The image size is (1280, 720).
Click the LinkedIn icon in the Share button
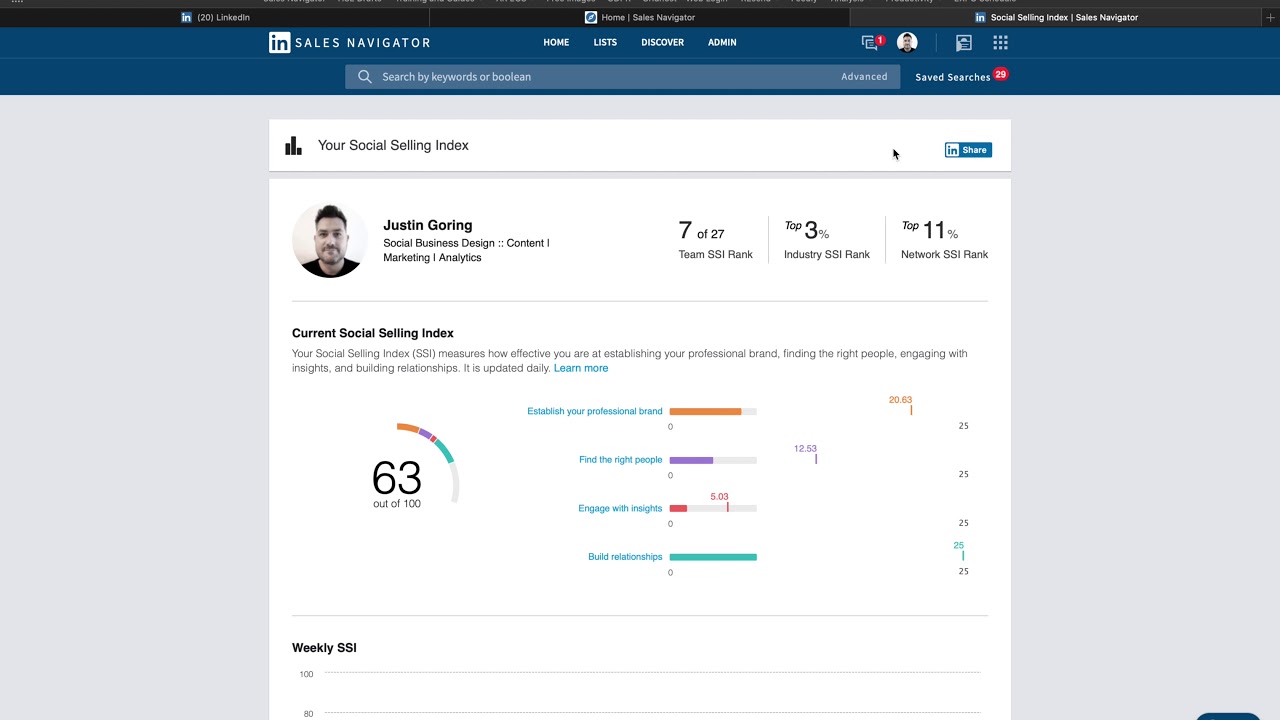[952, 150]
